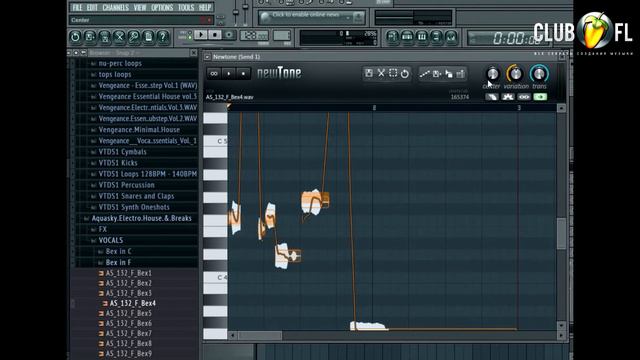Start playback with main transport play button

(200, 35)
